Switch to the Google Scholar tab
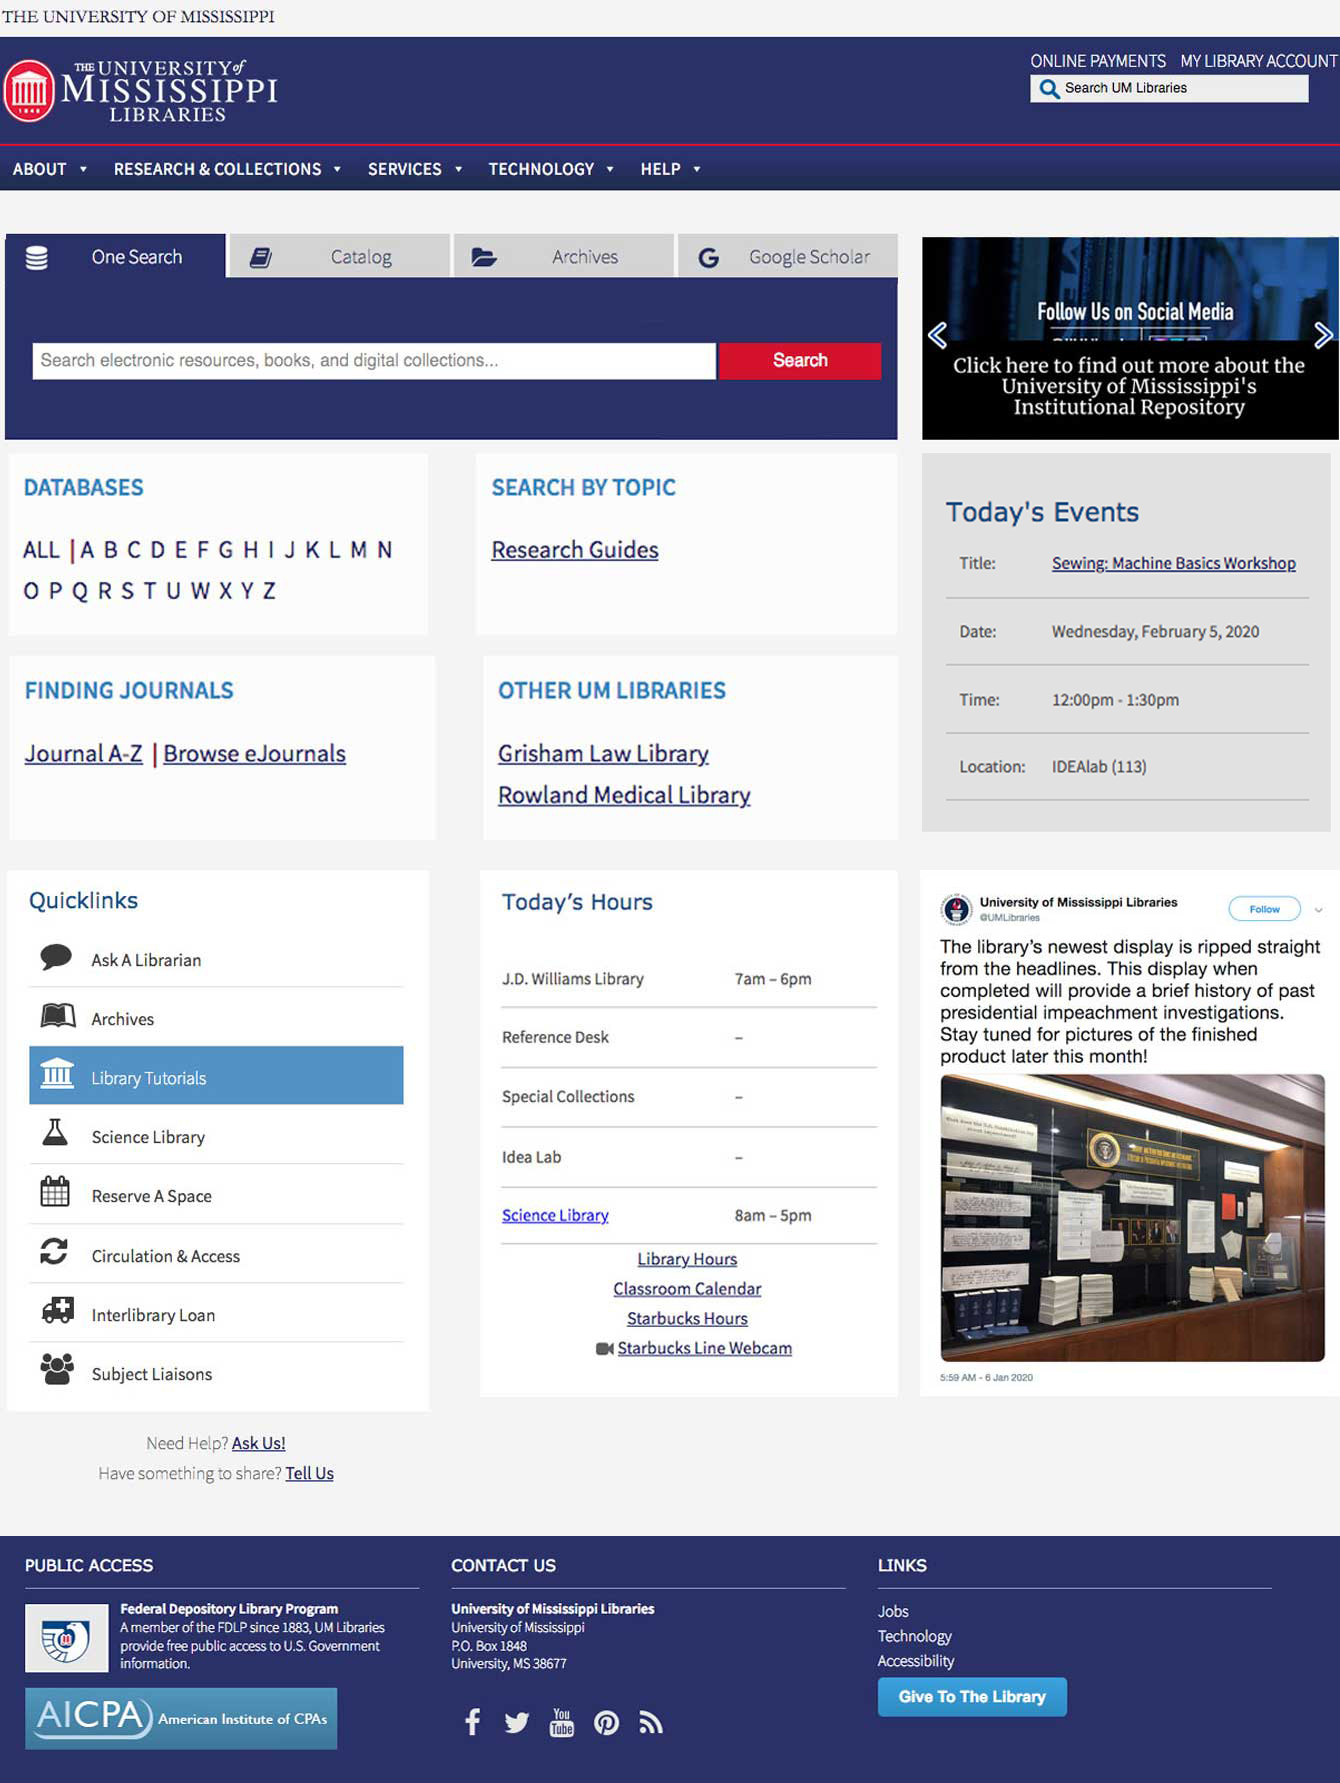Image resolution: width=1340 pixels, height=1783 pixels. pyautogui.click(x=788, y=256)
